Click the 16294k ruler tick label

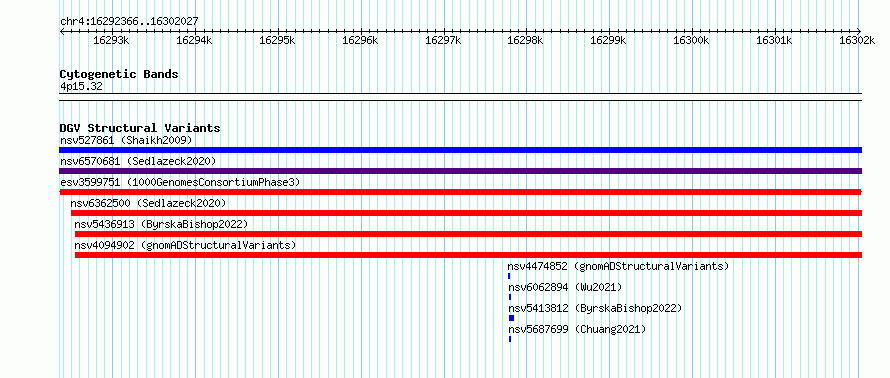pyautogui.click(x=194, y=41)
